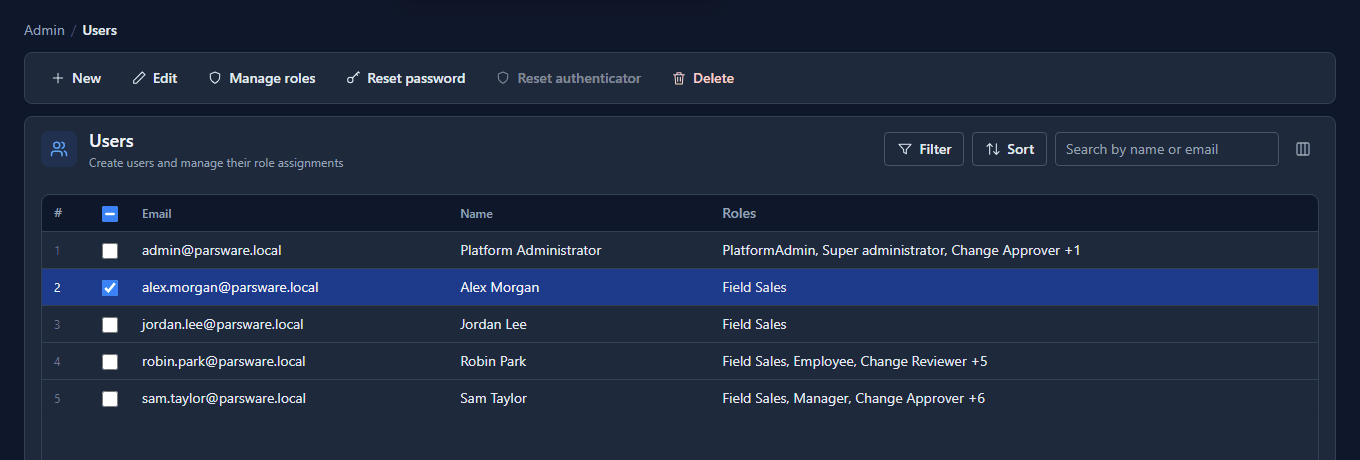1360x460 pixels.
Task: Click row number 5 cell
Action: pos(57,398)
